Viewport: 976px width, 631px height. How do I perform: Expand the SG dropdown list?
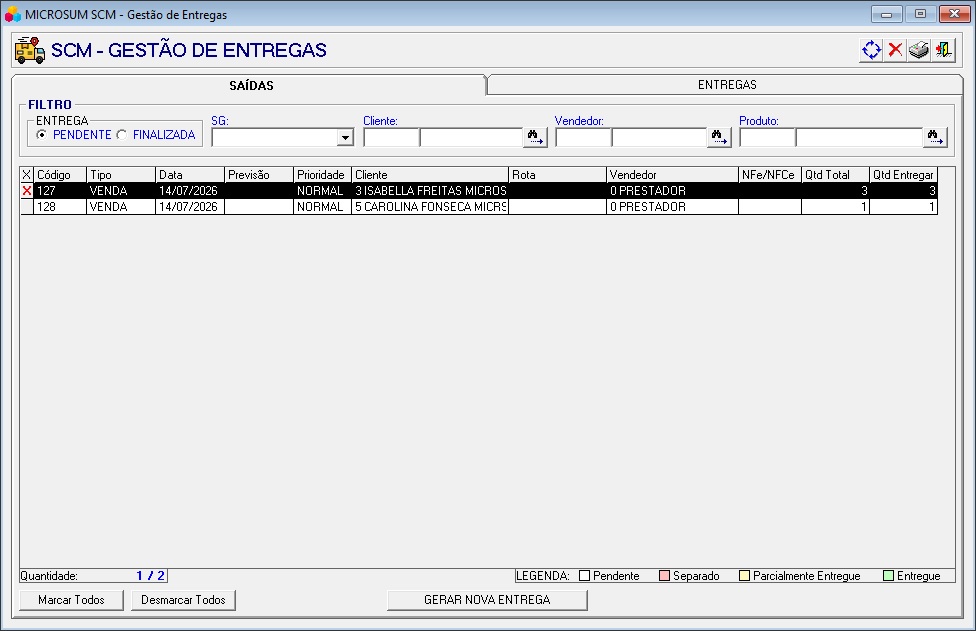point(345,138)
